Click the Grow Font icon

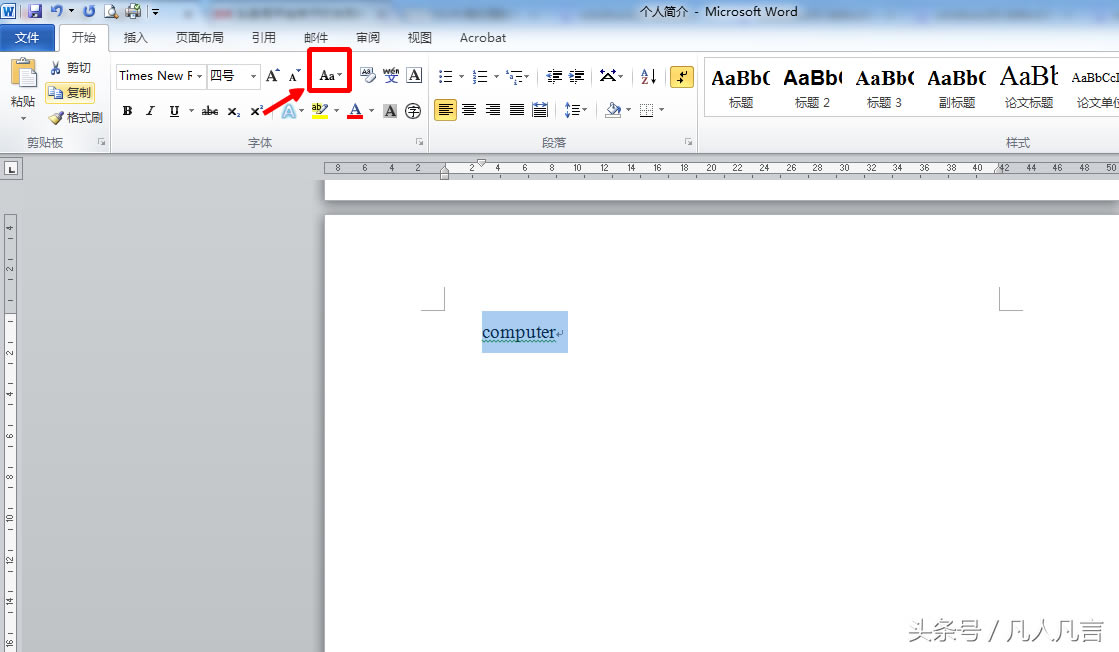point(272,76)
